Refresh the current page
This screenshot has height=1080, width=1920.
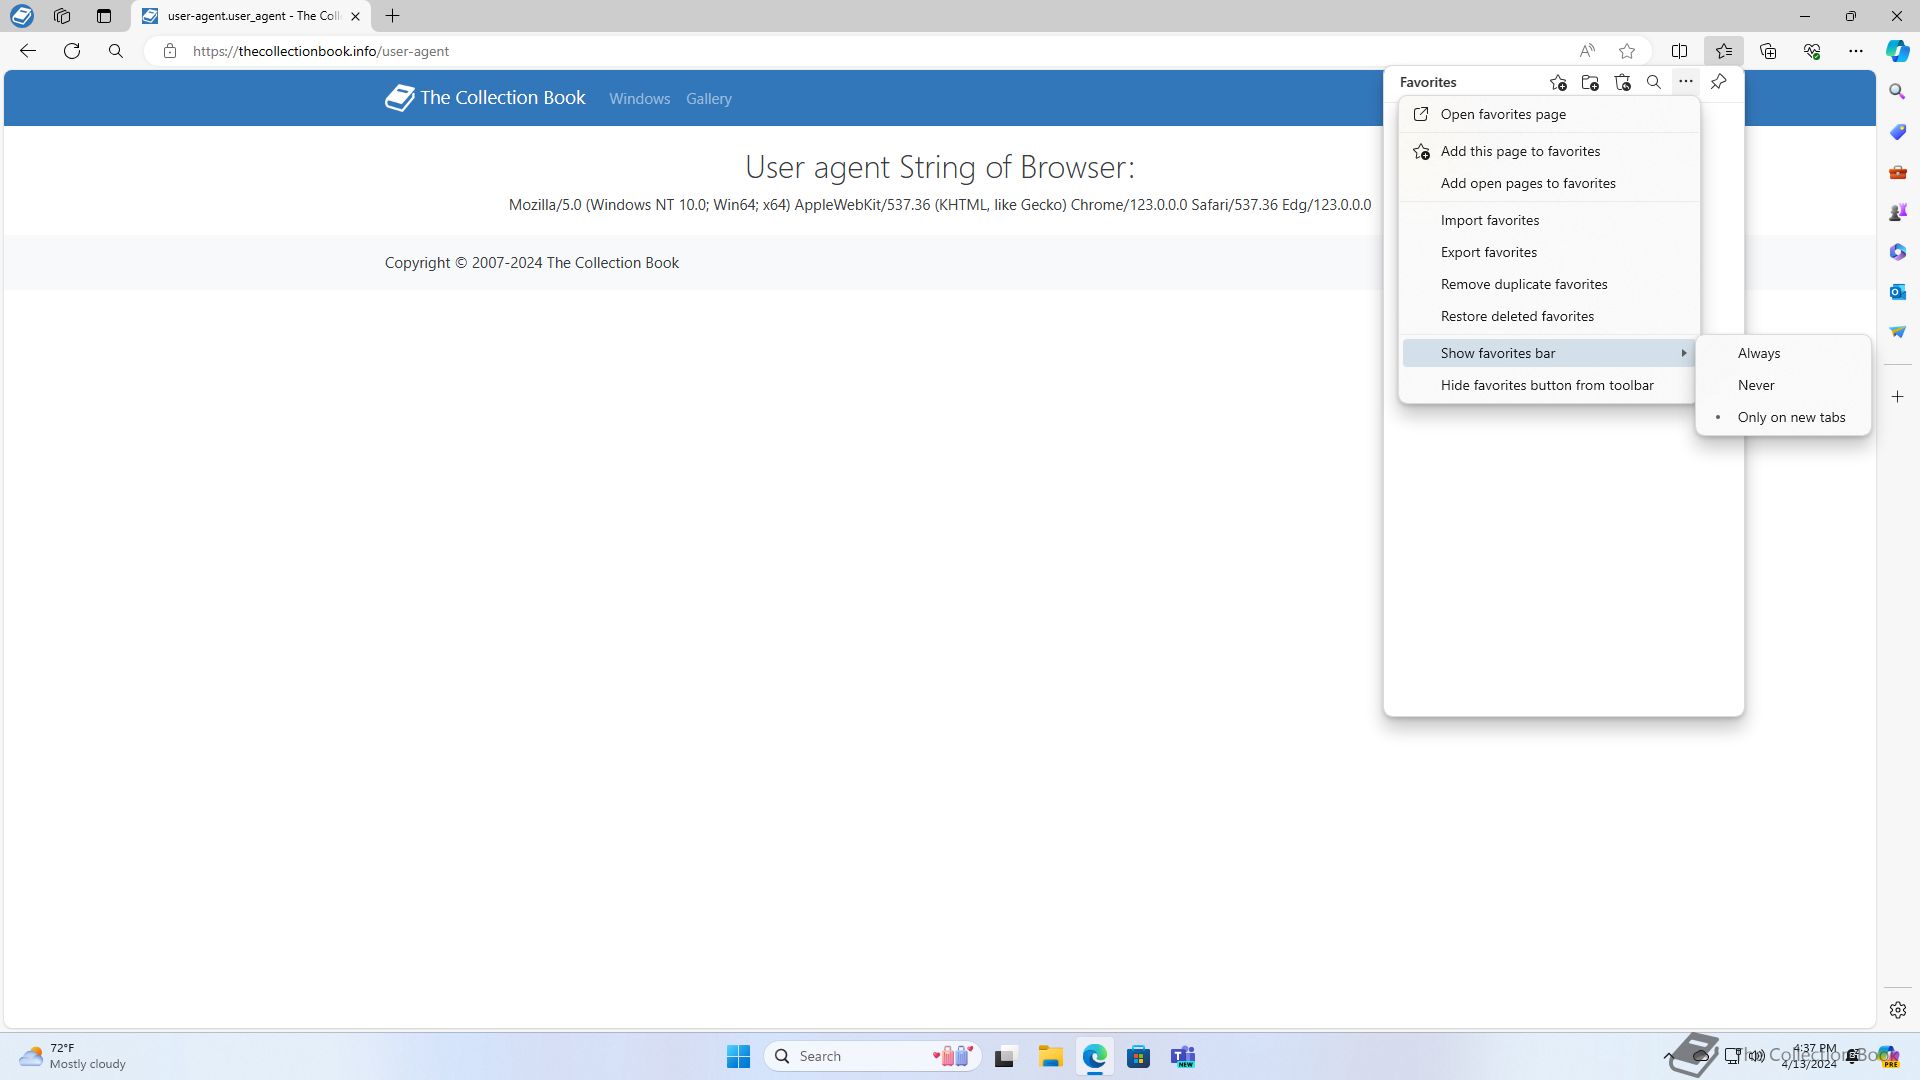72,51
